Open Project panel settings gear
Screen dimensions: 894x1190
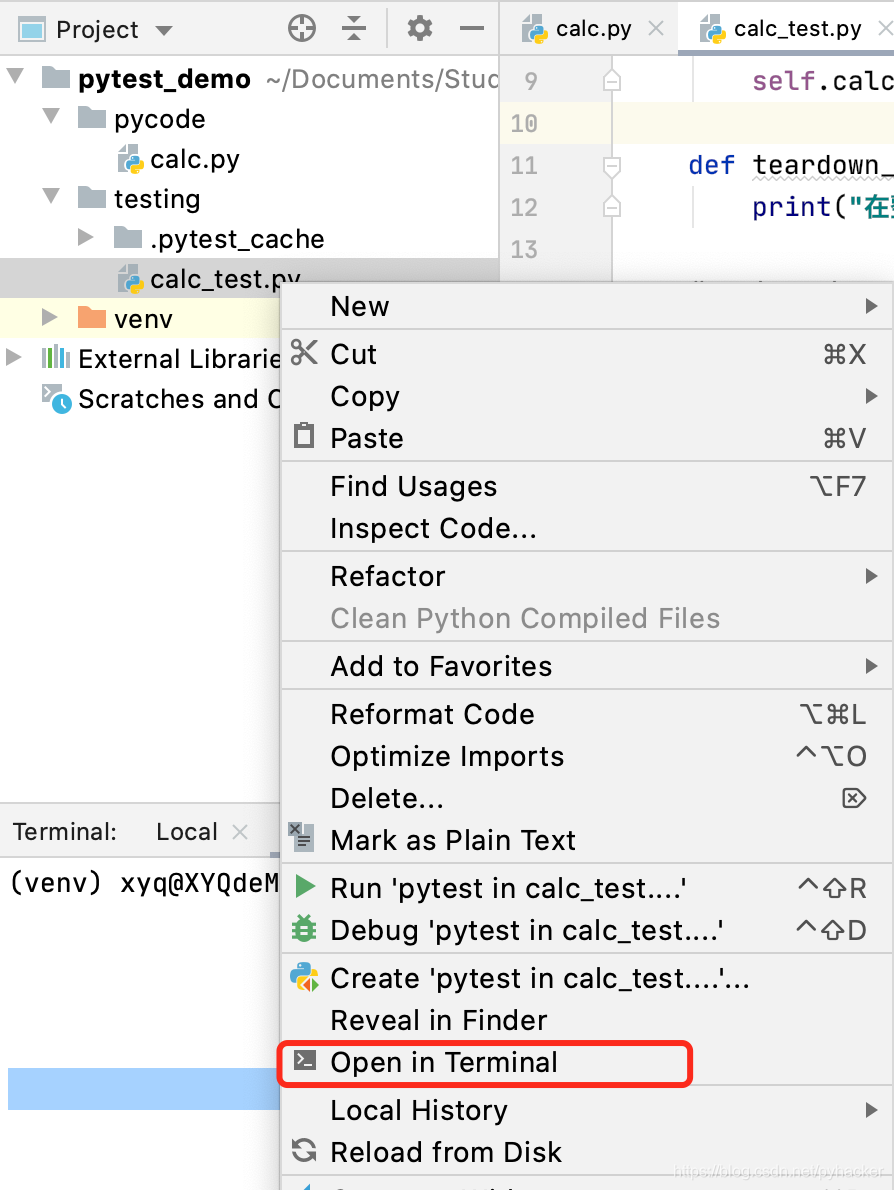pos(420,29)
